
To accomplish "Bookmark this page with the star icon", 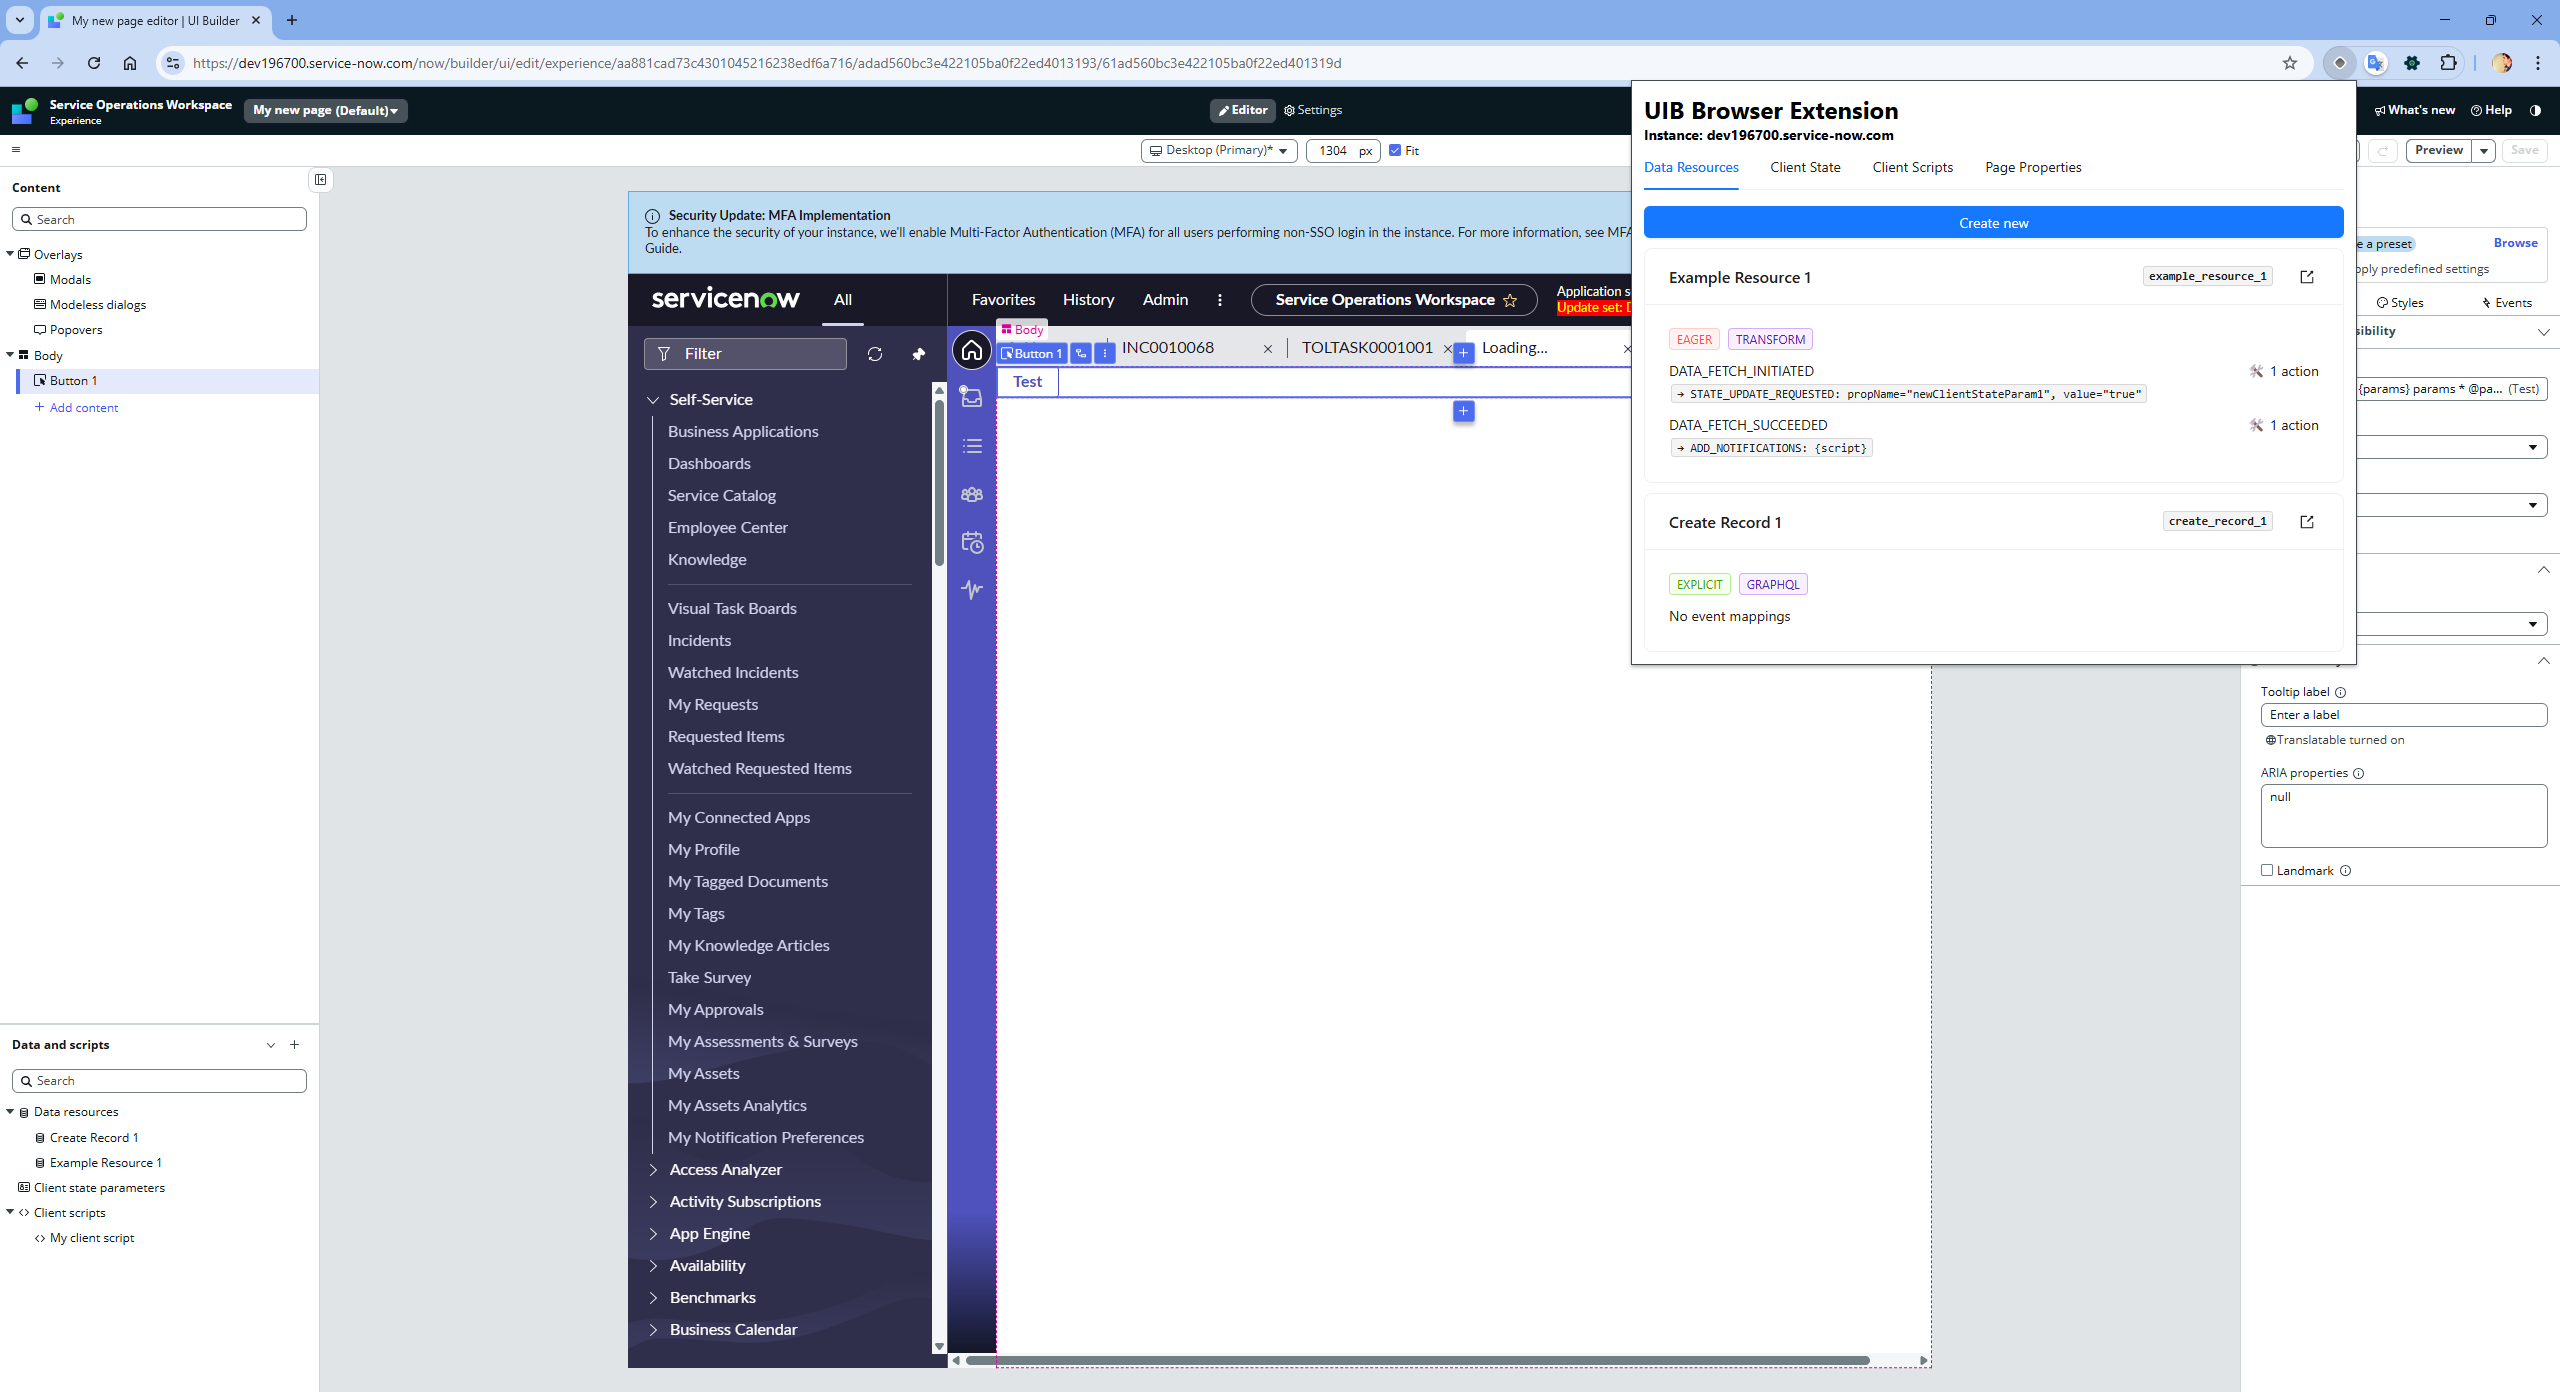I will click(2290, 63).
